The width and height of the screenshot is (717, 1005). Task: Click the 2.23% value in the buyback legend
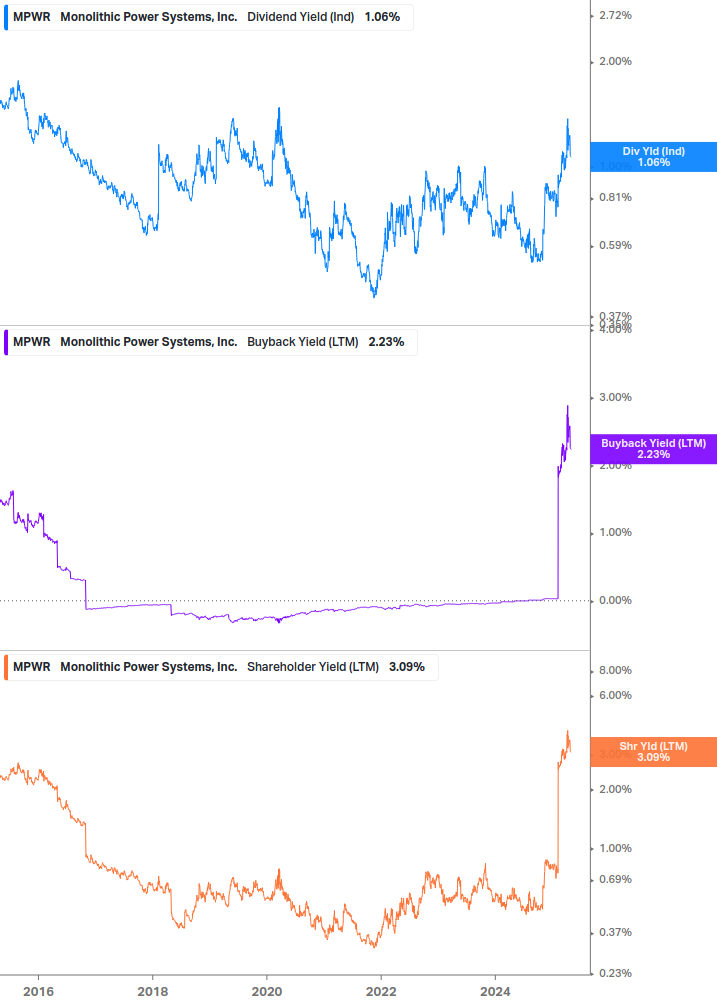coord(386,342)
